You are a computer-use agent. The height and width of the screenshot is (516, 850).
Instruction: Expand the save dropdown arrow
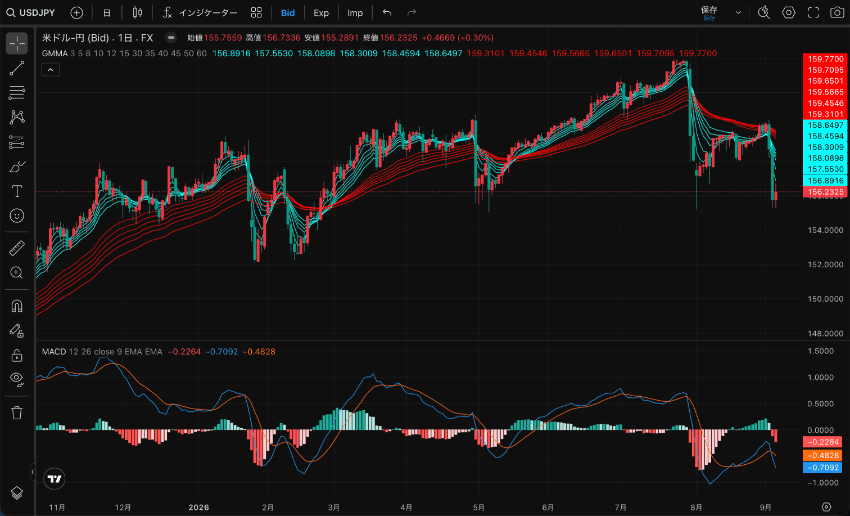click(x=738, y=12)
